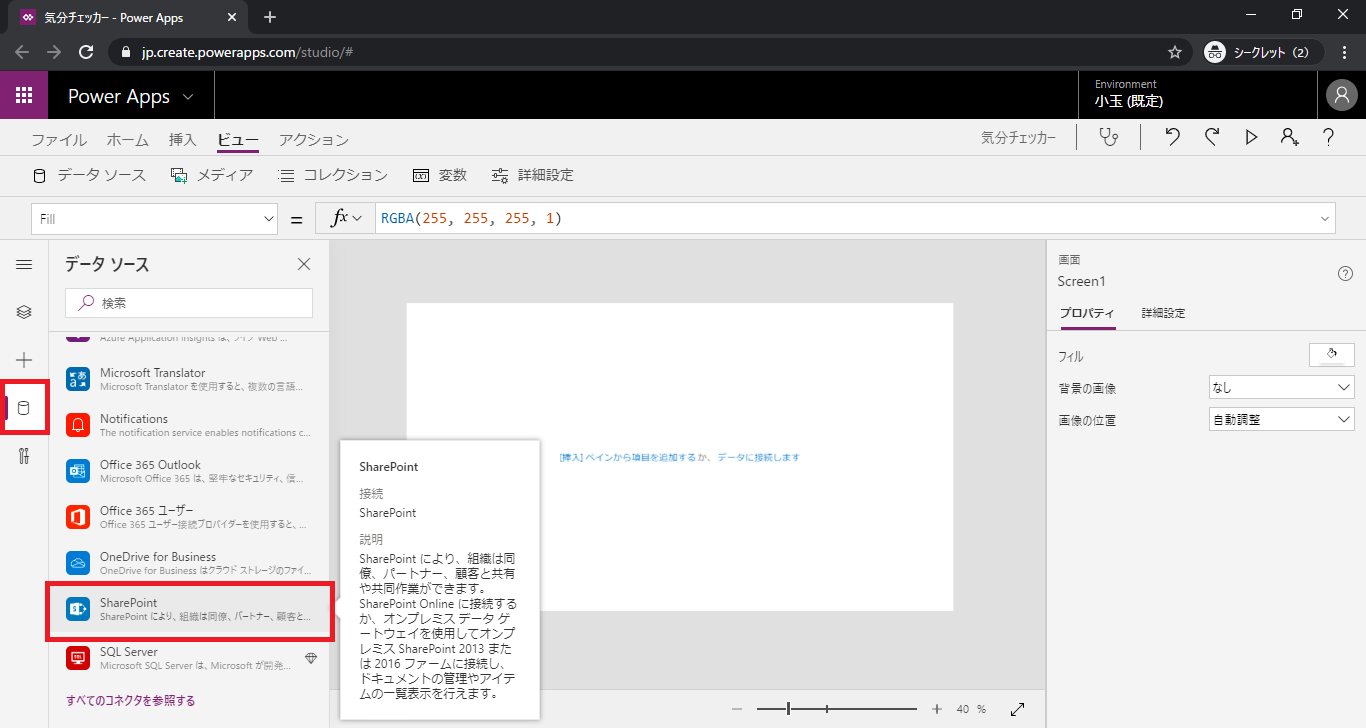Select the Data sources cylinder icon in sidebar

point(25,408)
